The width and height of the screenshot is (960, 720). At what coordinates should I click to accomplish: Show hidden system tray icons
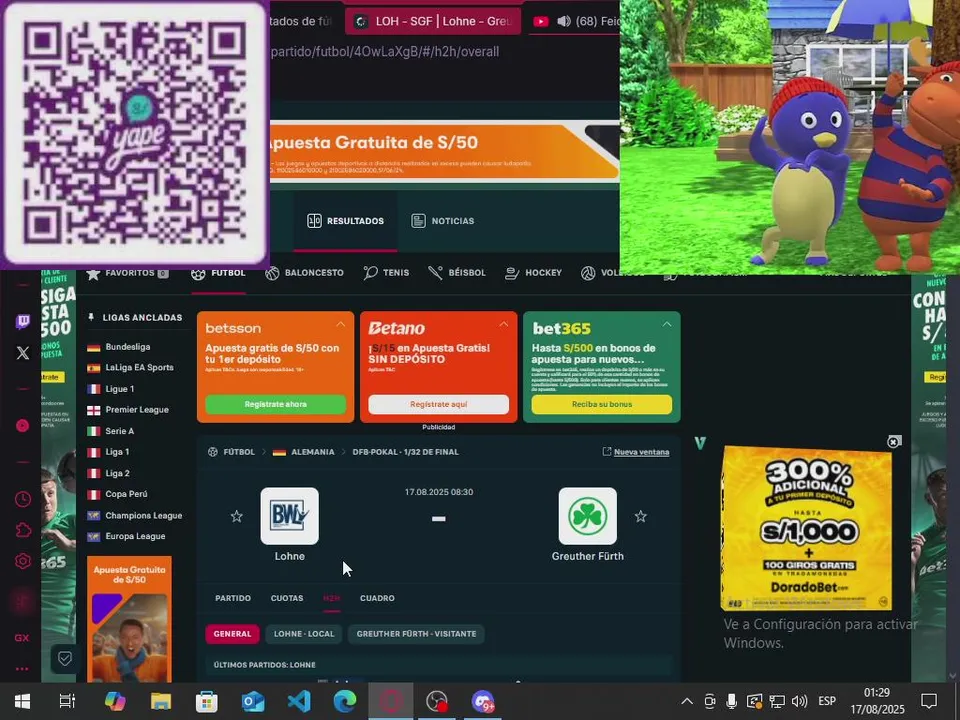(x=687, y=702)
